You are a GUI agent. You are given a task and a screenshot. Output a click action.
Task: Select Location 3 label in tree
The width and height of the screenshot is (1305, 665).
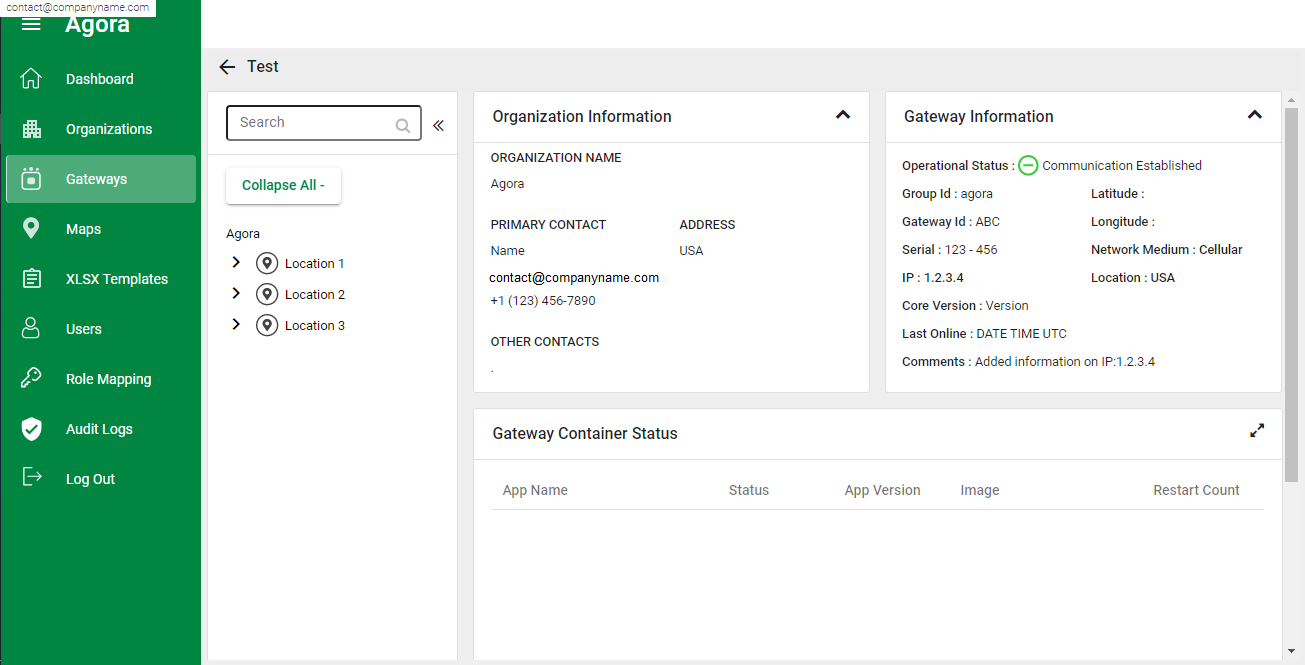314,326
